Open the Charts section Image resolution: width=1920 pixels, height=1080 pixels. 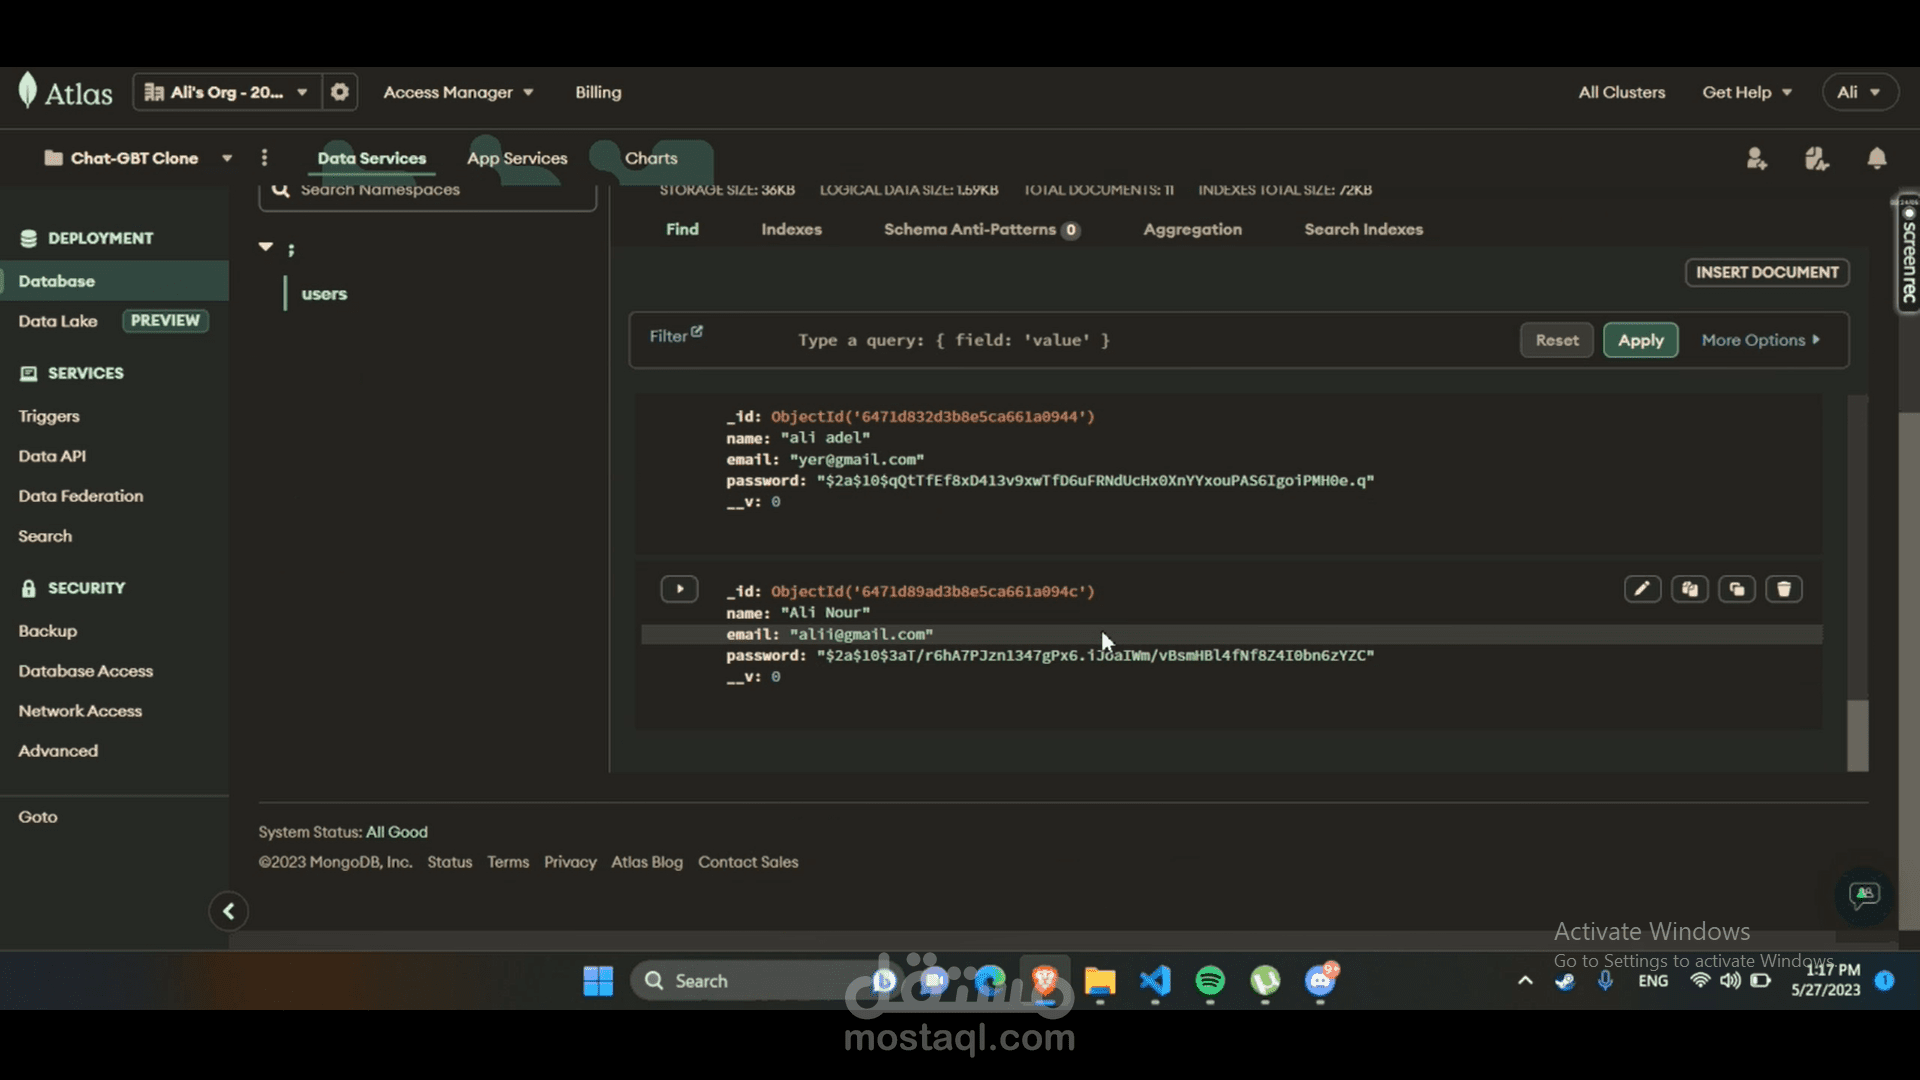pos(650,158)
